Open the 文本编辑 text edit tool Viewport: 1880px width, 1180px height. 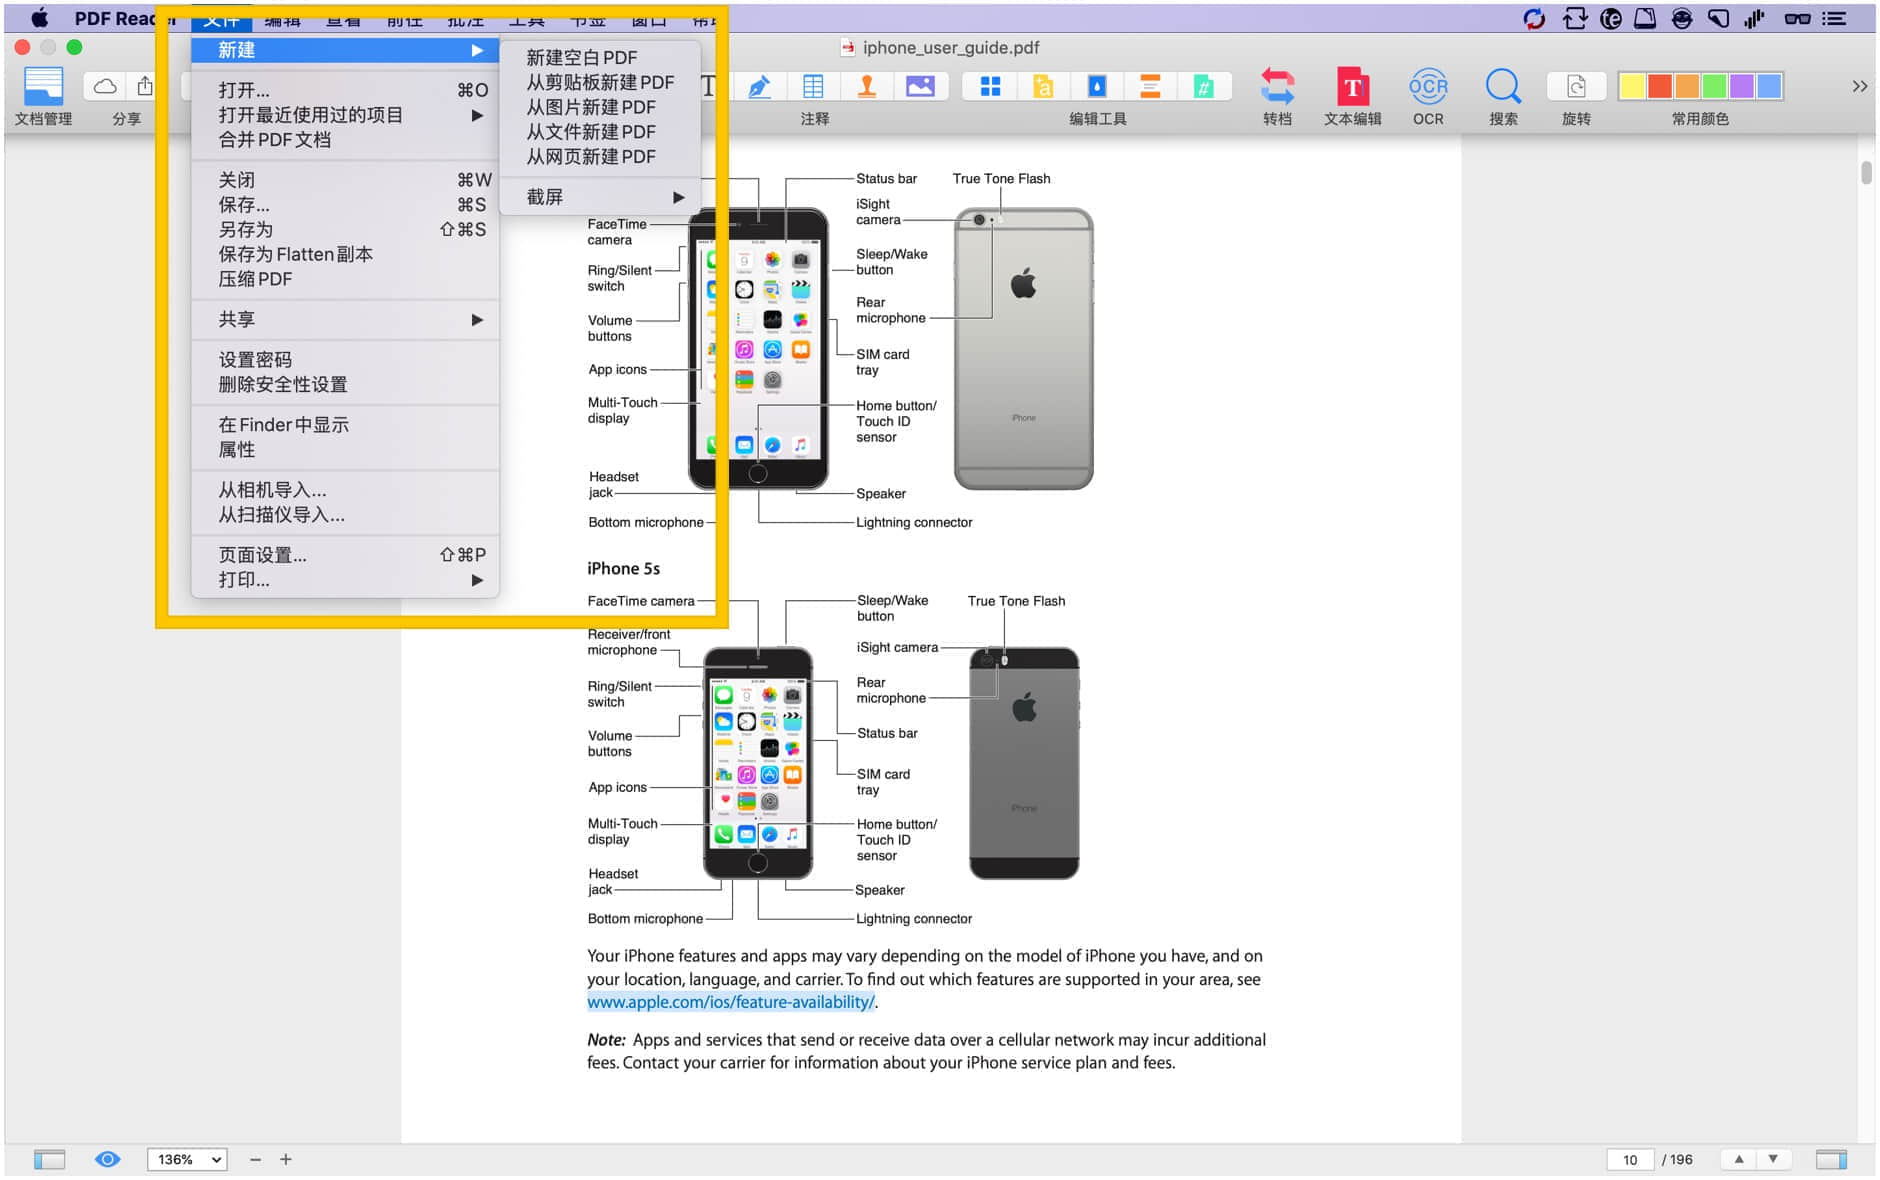coord(1352,96)
